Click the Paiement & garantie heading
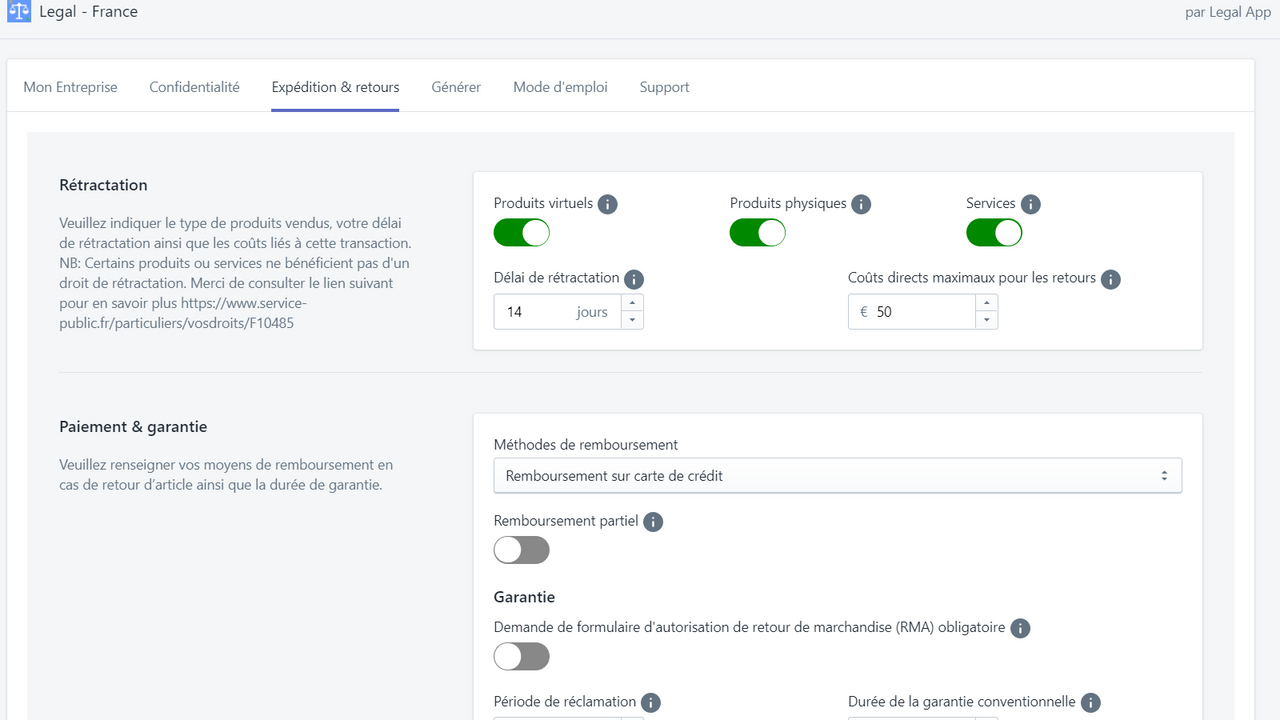 133,427
